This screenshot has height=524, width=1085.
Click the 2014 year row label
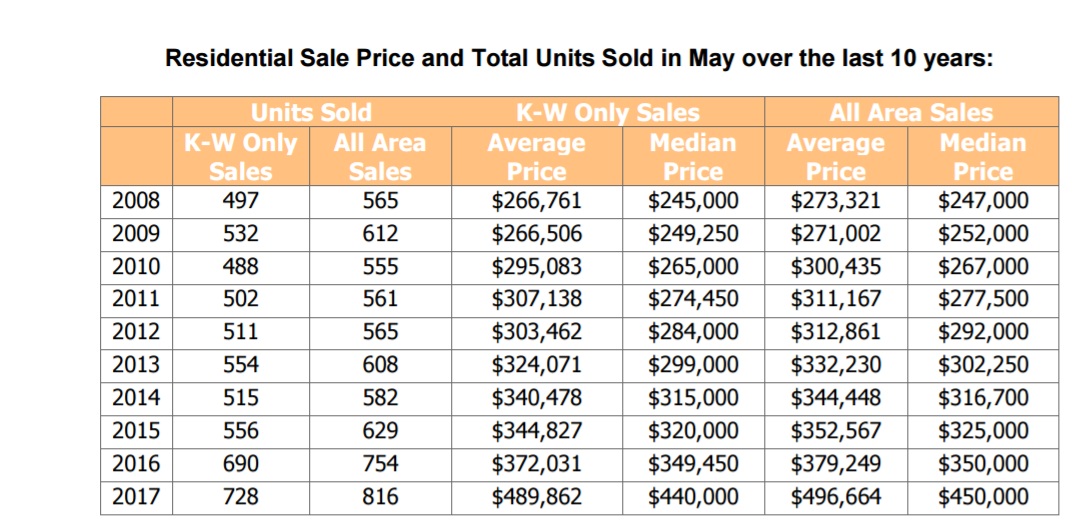136,398
